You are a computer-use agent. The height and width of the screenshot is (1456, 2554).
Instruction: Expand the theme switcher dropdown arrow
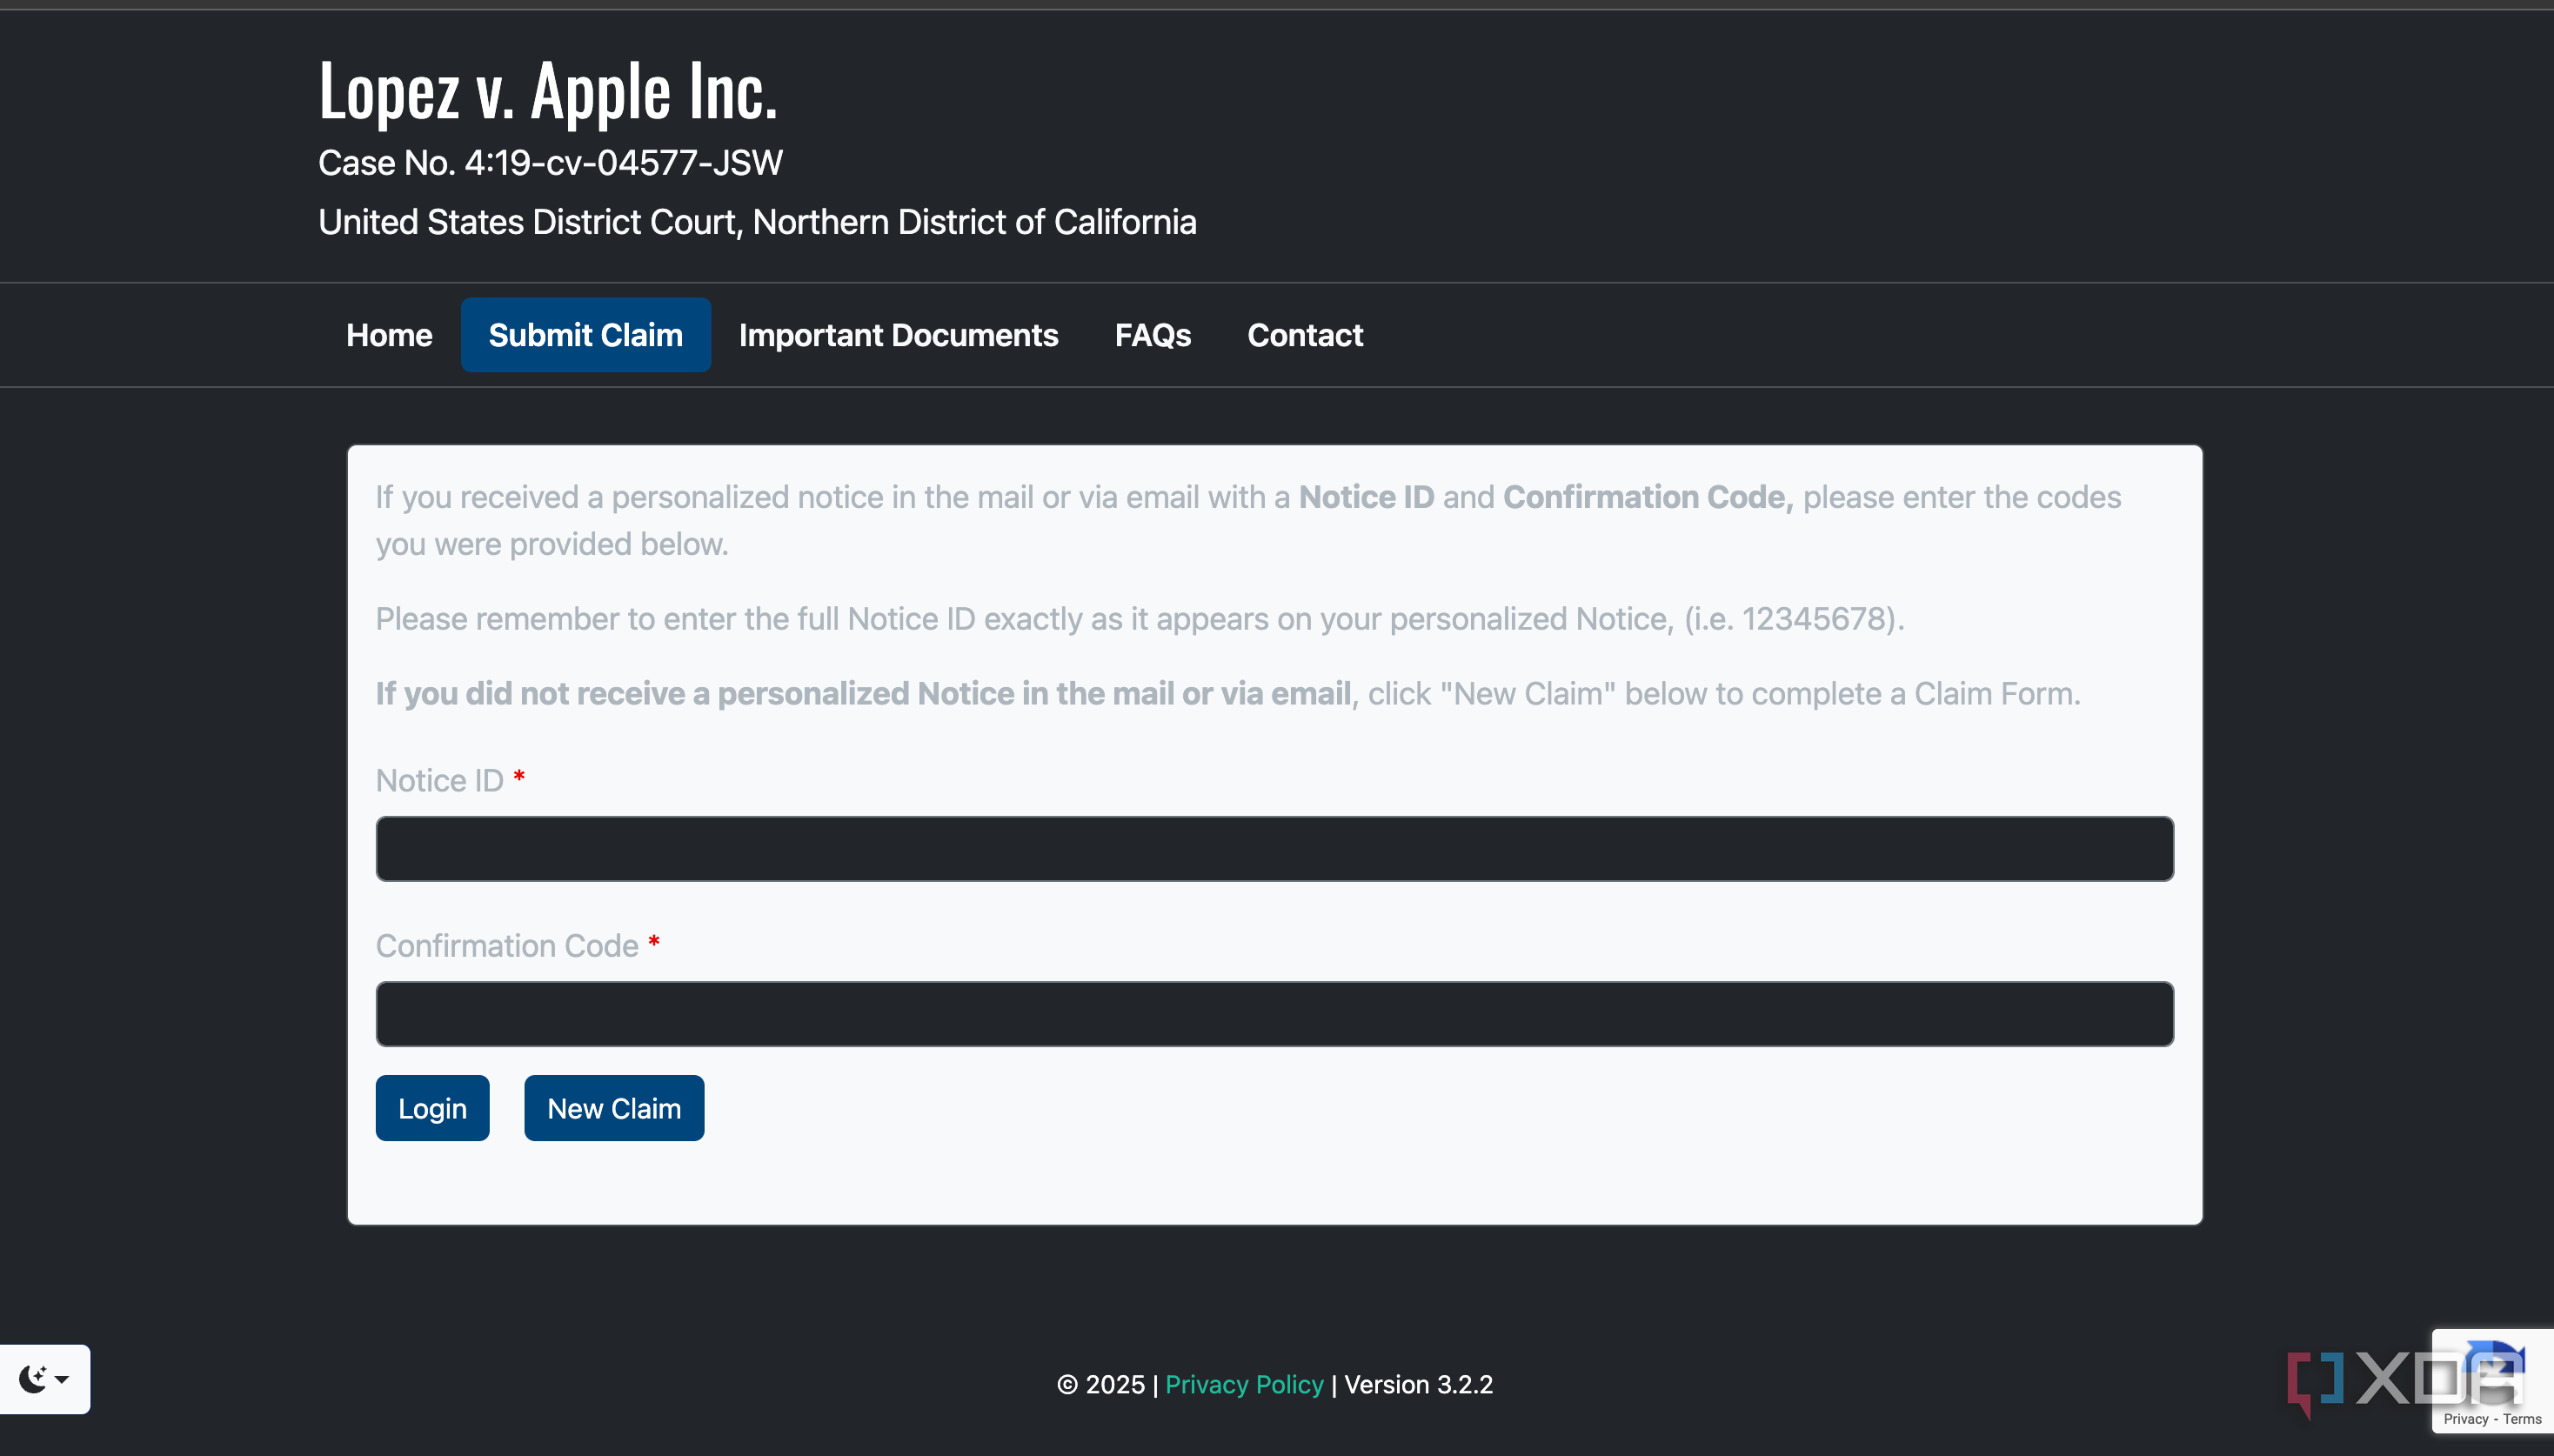(62, 1379)
